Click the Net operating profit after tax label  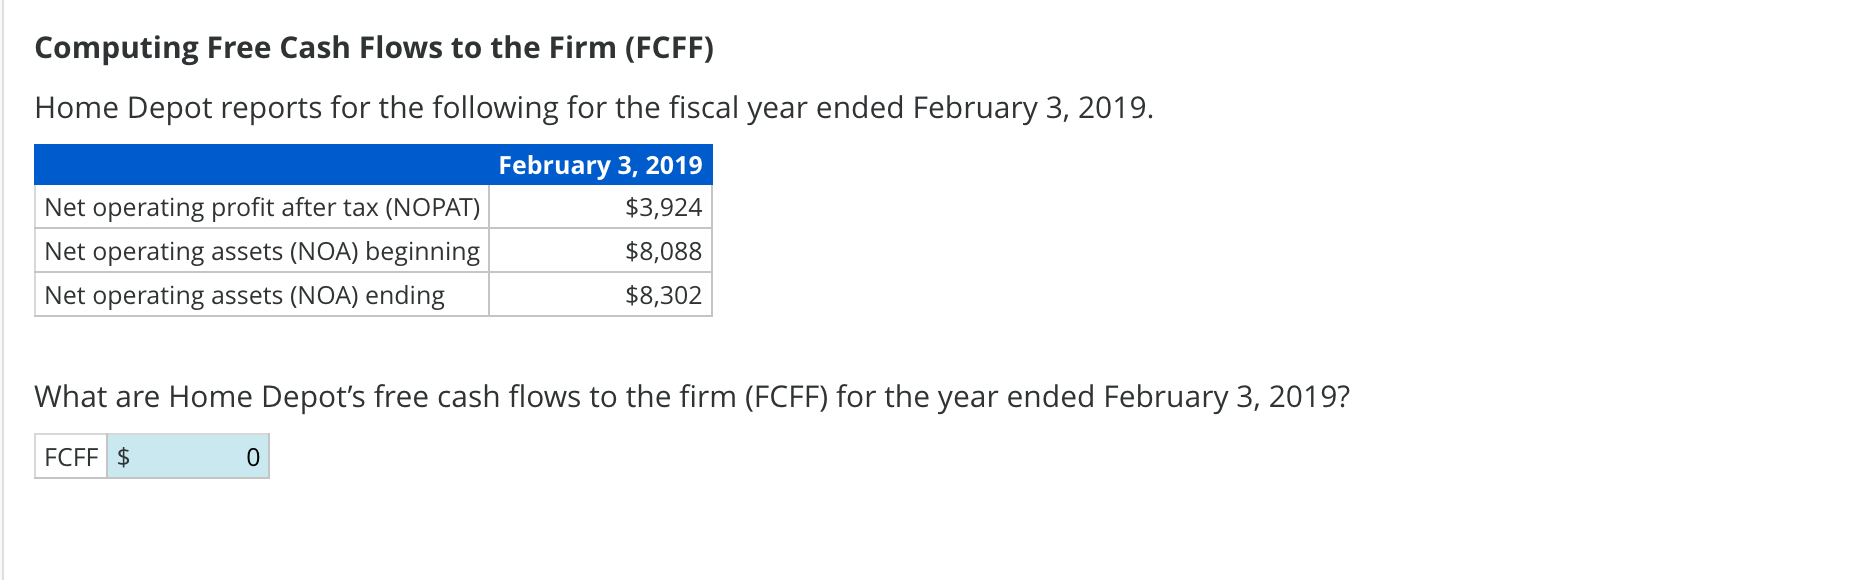click(262, 207)
